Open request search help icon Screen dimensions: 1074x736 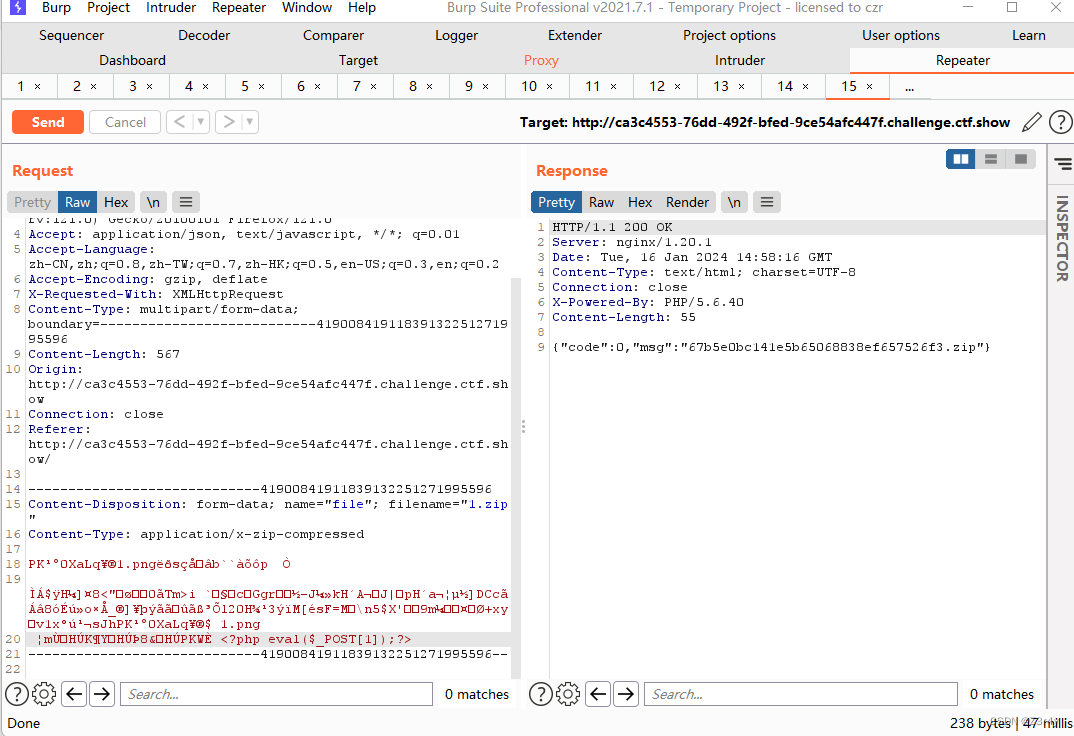point(17,694)
